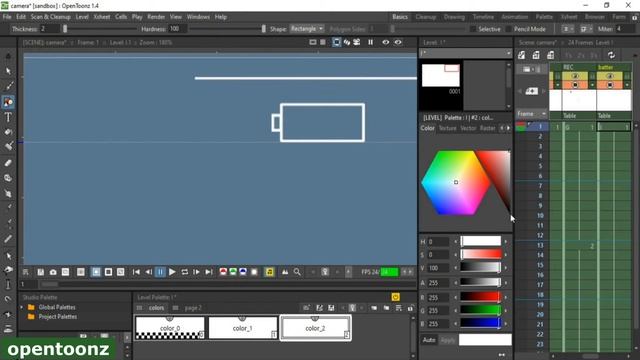Click the red channel button

pos(223,272)
